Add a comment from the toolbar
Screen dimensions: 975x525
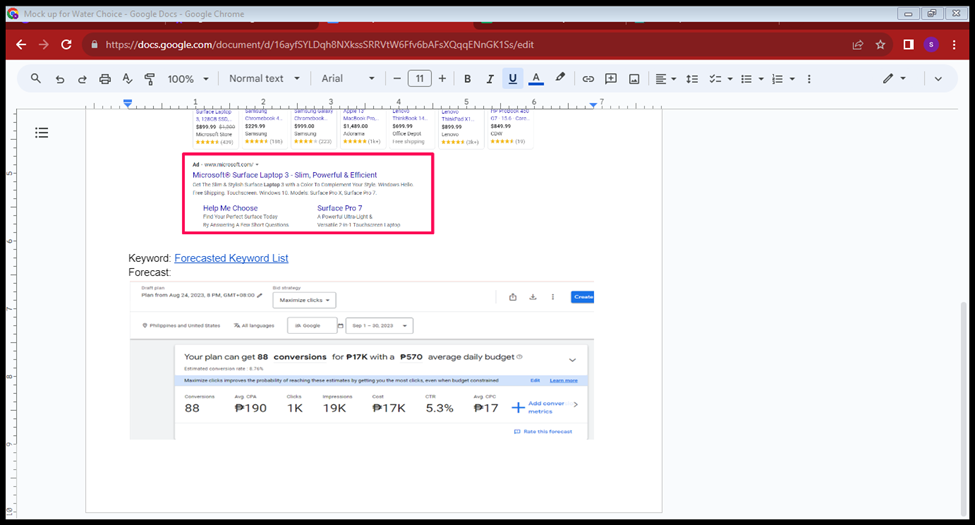click(x=611, y=79)
